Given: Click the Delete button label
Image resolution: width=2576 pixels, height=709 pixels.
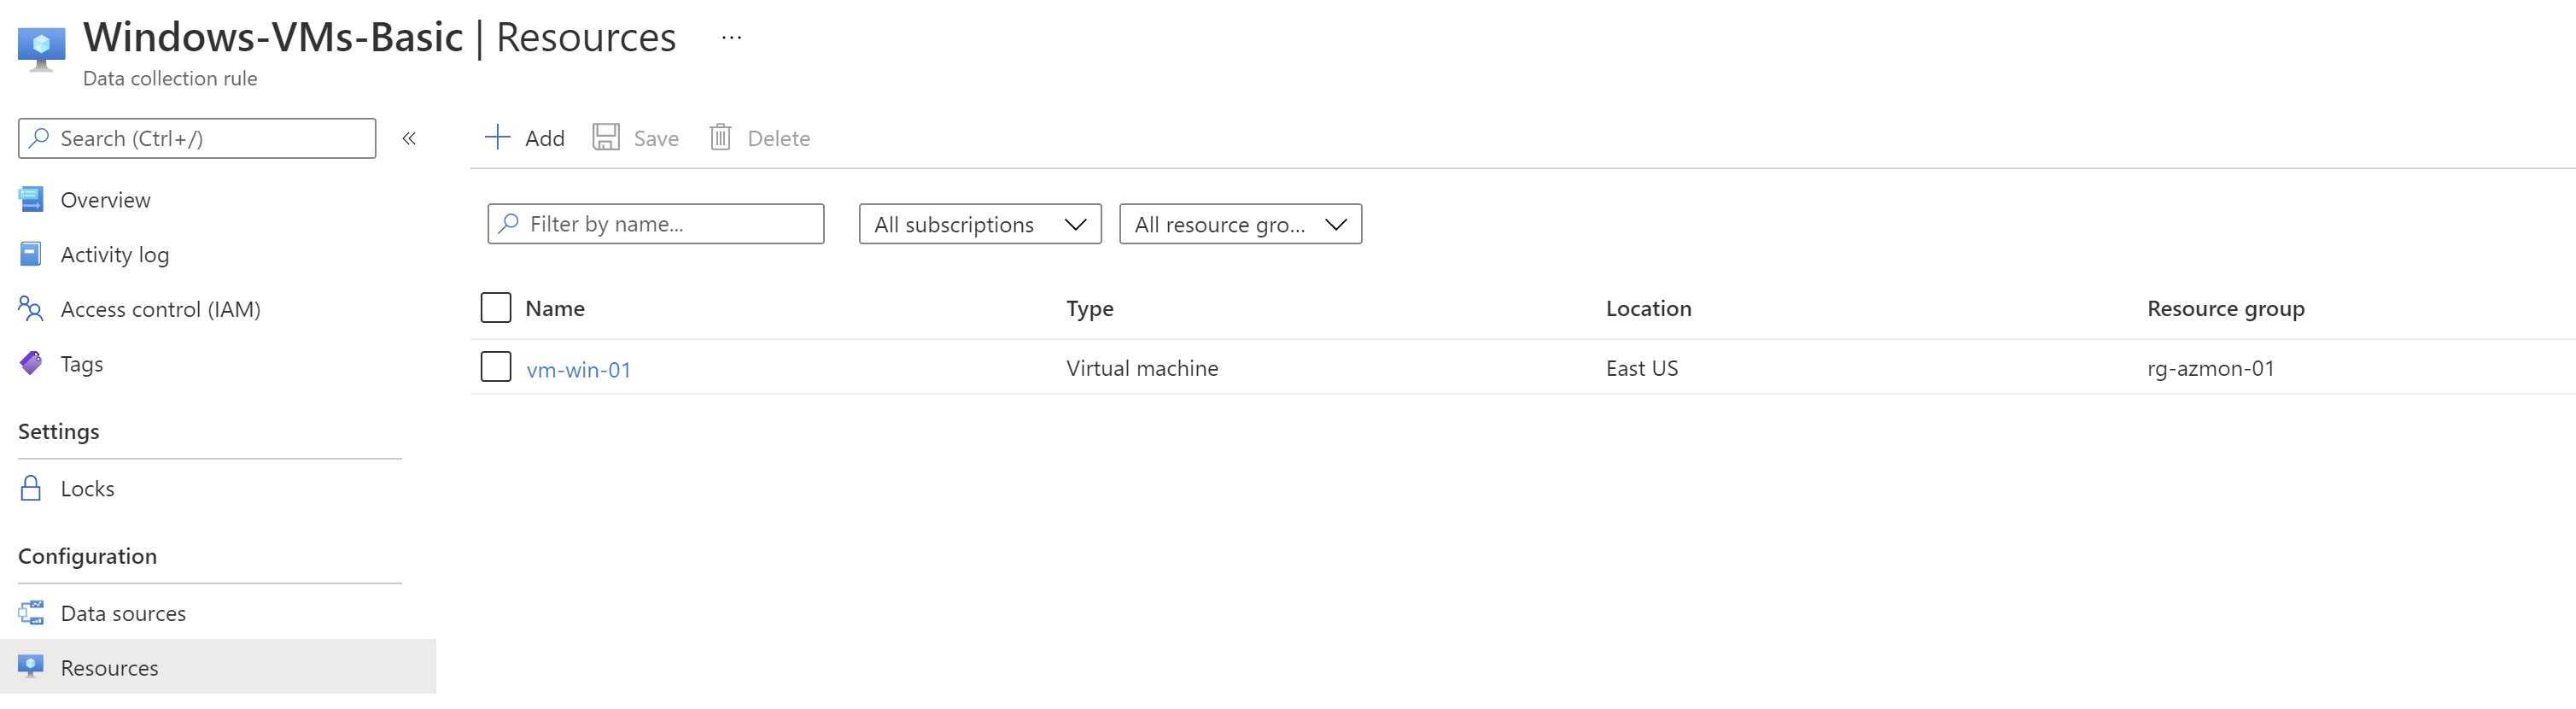Looking at the screenshot, I should [x=779, y=139].
